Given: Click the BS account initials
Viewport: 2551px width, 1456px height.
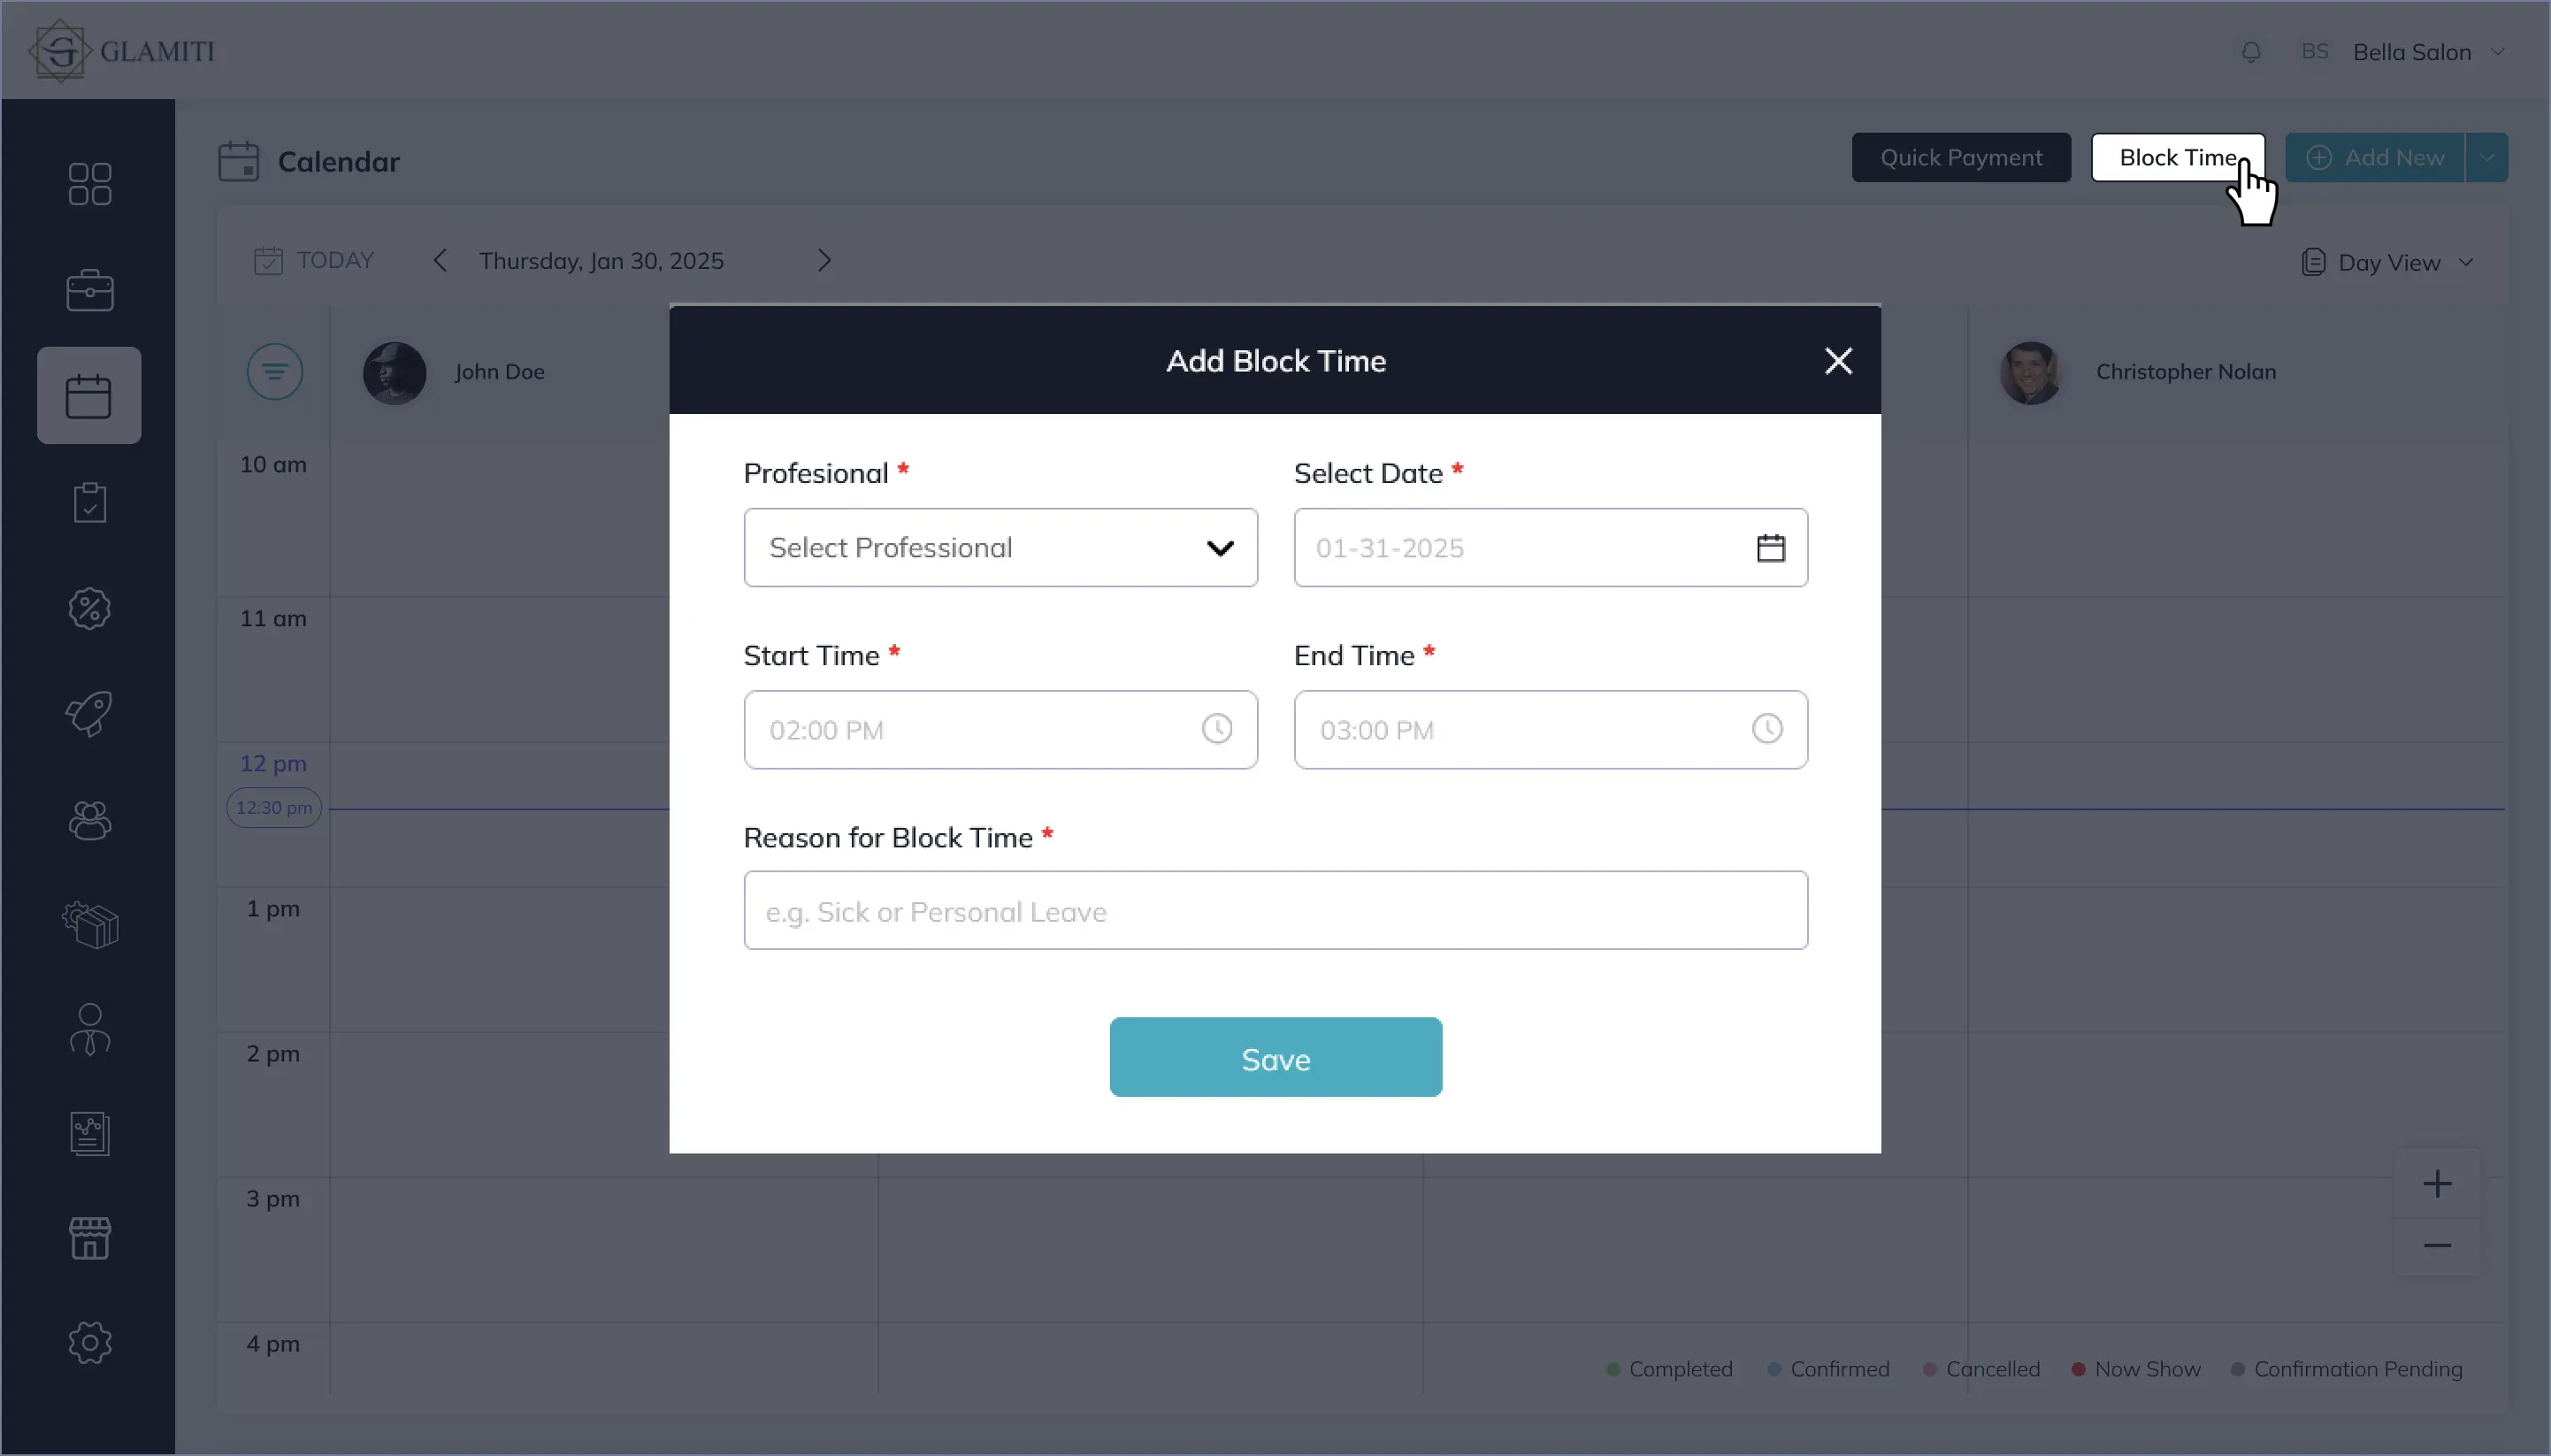Looking at the screenshot, I should click(2314, 52).
